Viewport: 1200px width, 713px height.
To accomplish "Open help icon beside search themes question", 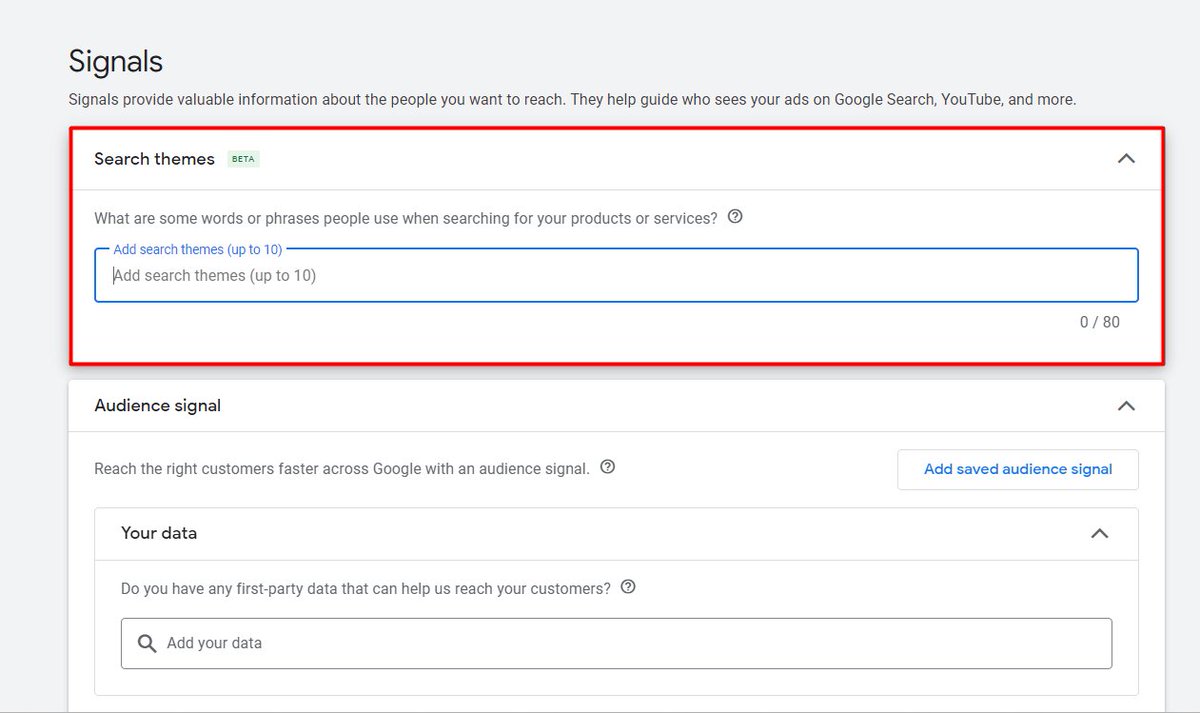I will click(735, 216).
